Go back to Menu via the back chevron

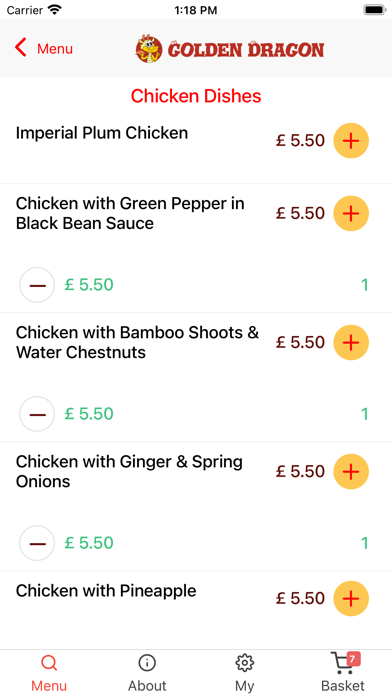pos(44,48)
